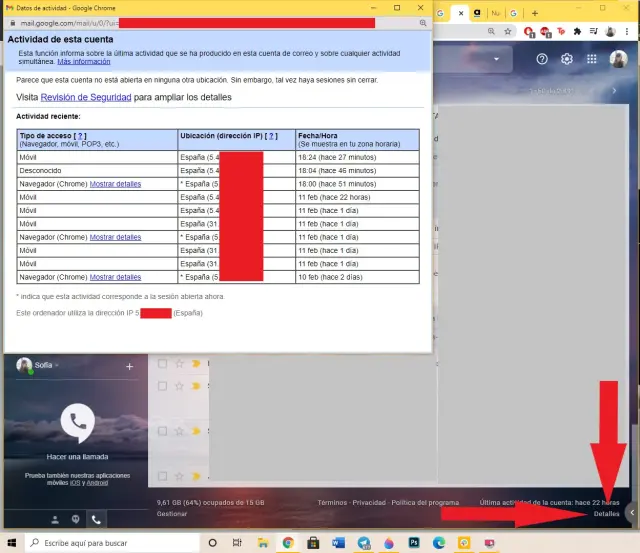Show details for 18:00 Chrome session
This screenshot has height=553, width=640.
(115, 184)
